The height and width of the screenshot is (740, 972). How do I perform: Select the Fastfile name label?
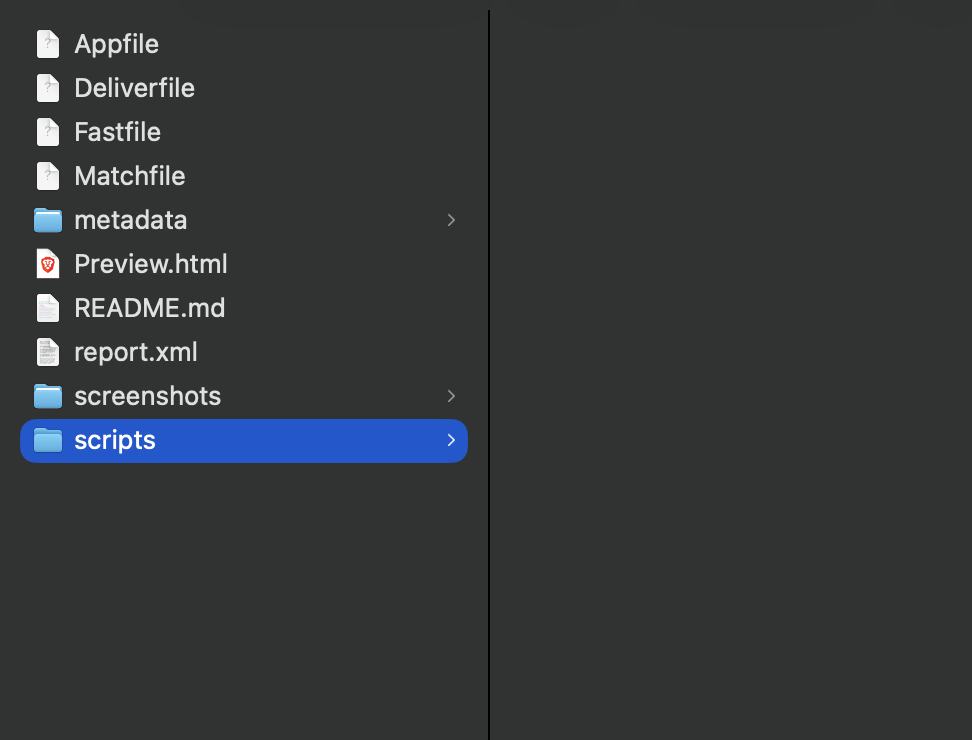click(x=117, y=132)
